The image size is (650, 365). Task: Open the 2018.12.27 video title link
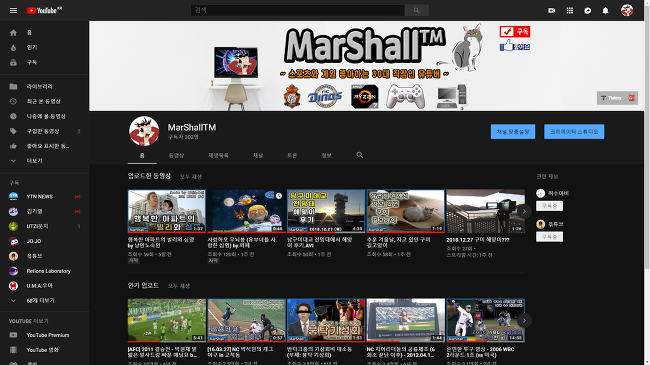coord(478,240)
